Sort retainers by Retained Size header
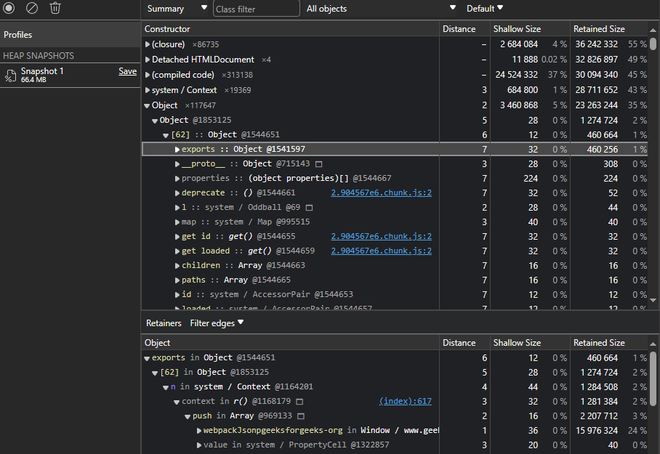This screenshot has height=454, width=660. coord(610,343)
